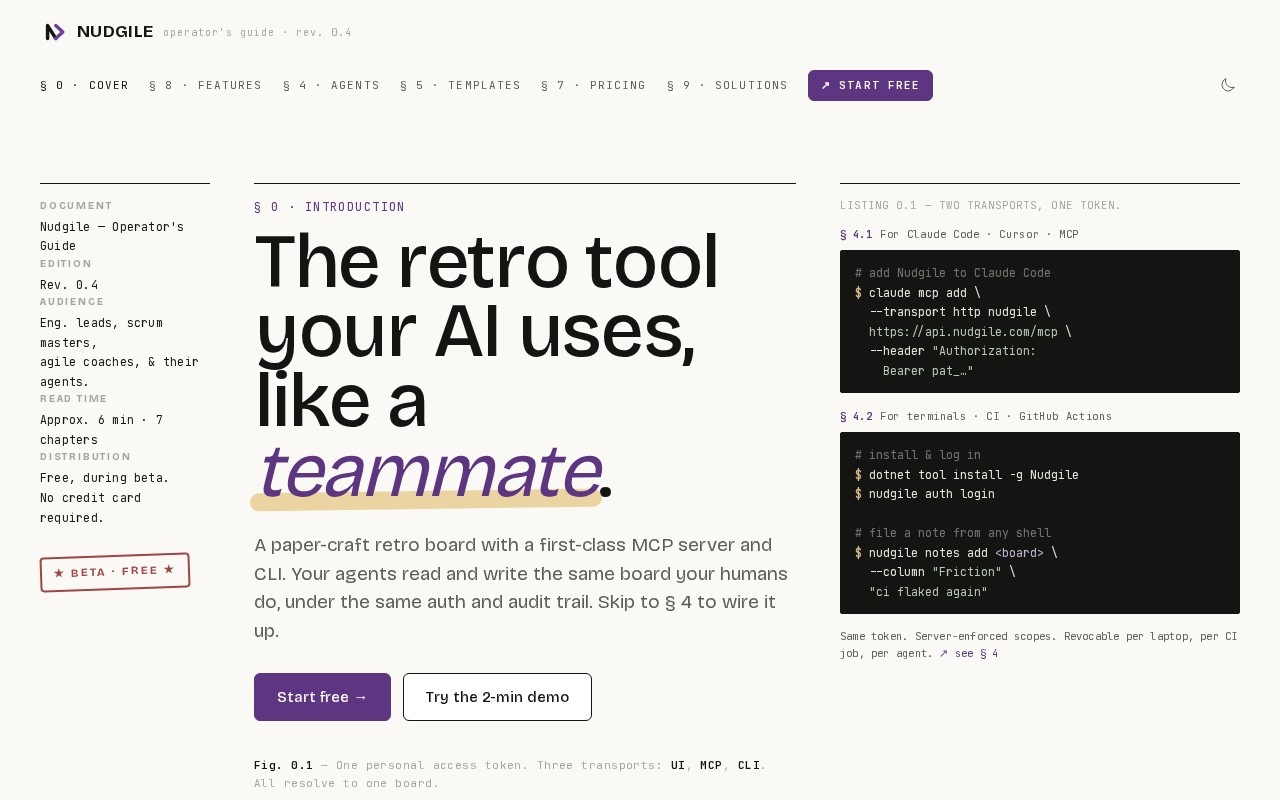This screenshot has height=800, width=1280.
Task: Click the Nudgile logo icon
Action: 54,32
